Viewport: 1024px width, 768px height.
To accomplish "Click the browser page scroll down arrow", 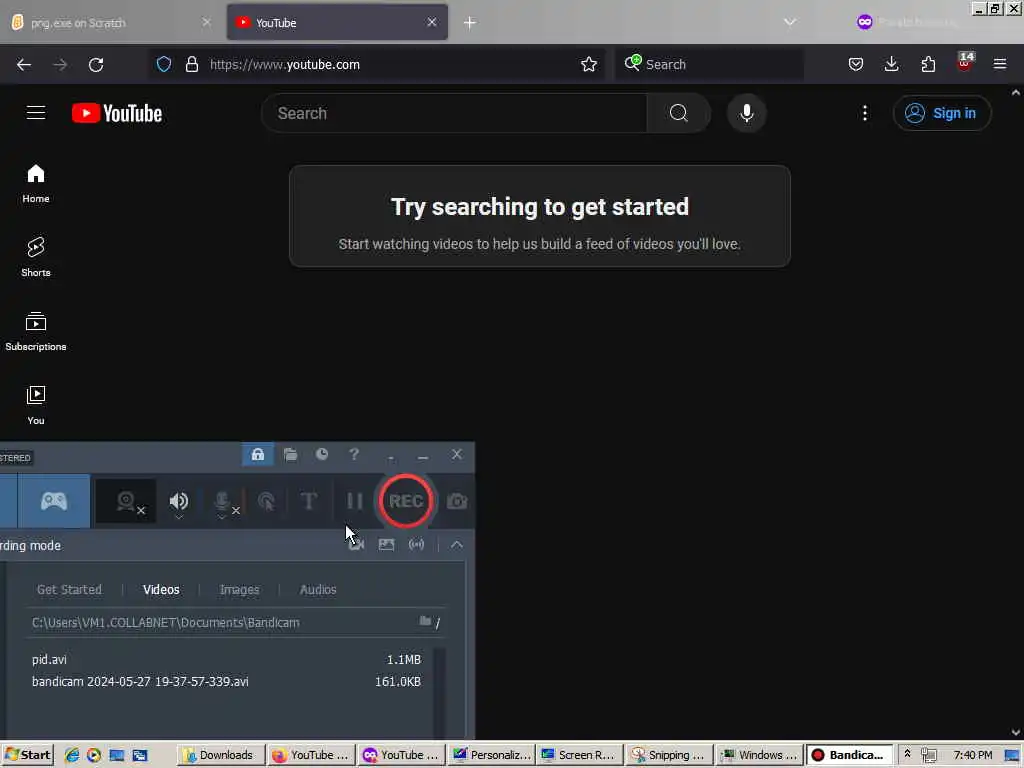I will (1016, 732).
